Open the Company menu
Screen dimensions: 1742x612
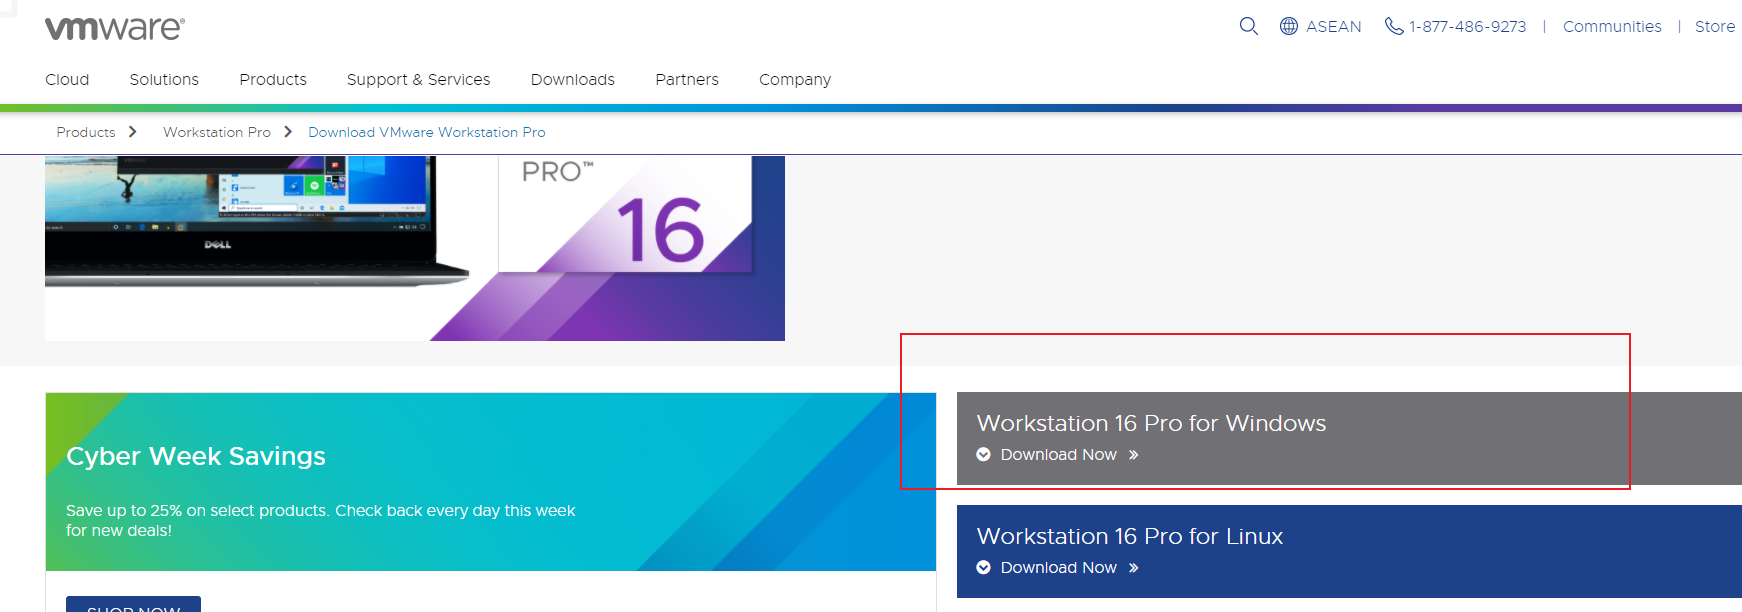795,79
